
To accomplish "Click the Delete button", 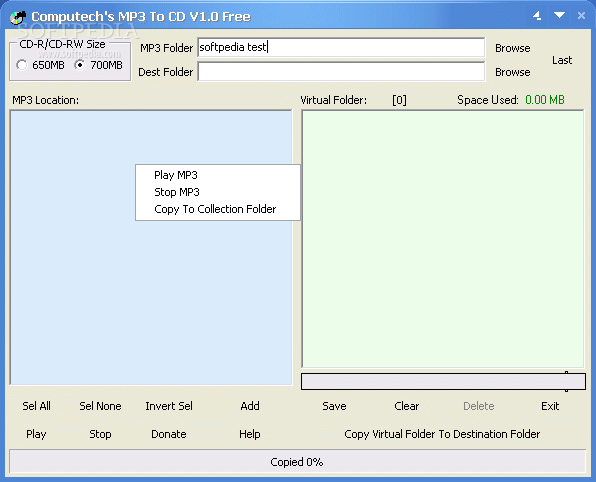I will coord(479,406).
